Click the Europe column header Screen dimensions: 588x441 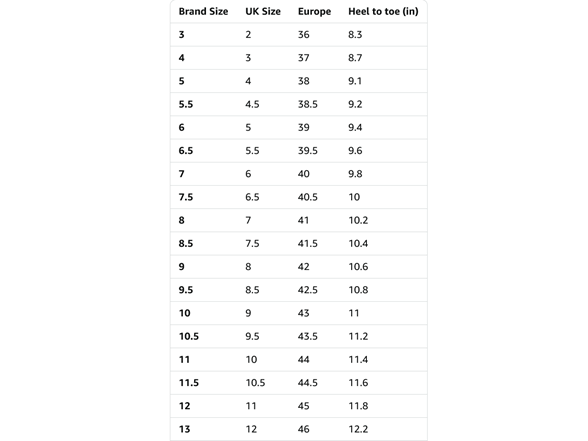coord(314,12)
